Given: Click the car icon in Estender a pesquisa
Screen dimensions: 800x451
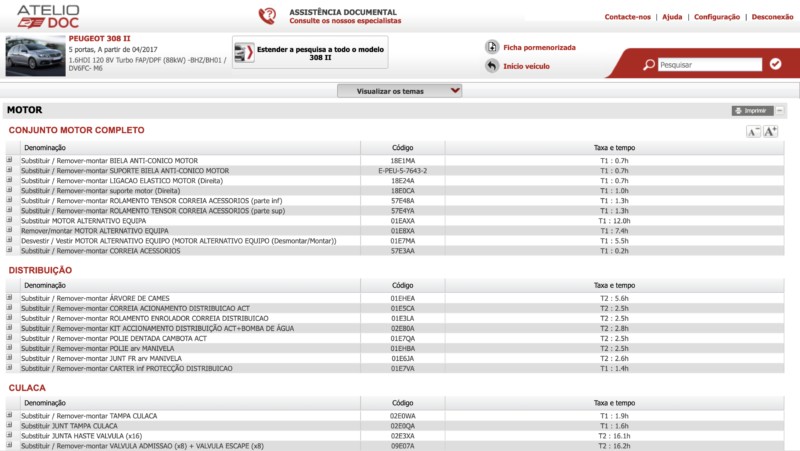Looking at the screenshot, I should [x=244, y=53].
